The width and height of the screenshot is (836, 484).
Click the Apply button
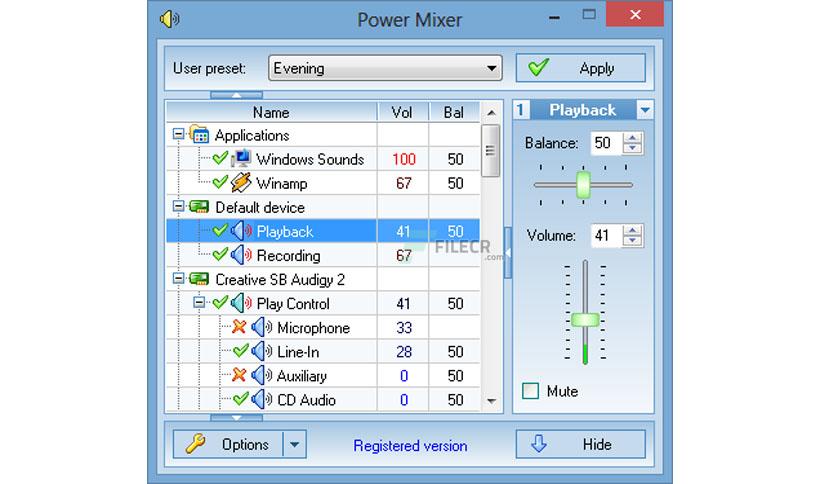(581, 68)
